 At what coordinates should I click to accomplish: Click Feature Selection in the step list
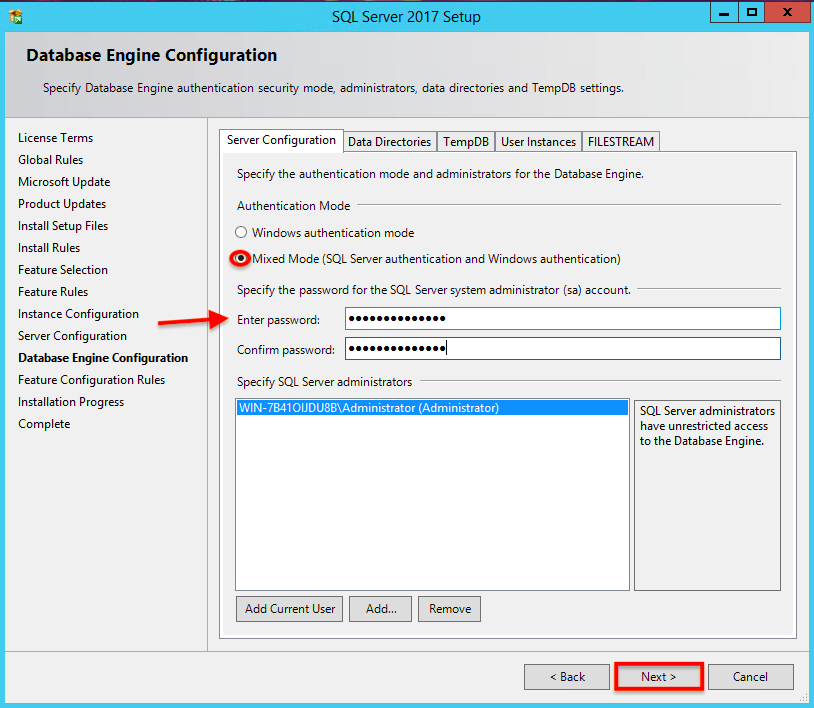tap(63, 270)
